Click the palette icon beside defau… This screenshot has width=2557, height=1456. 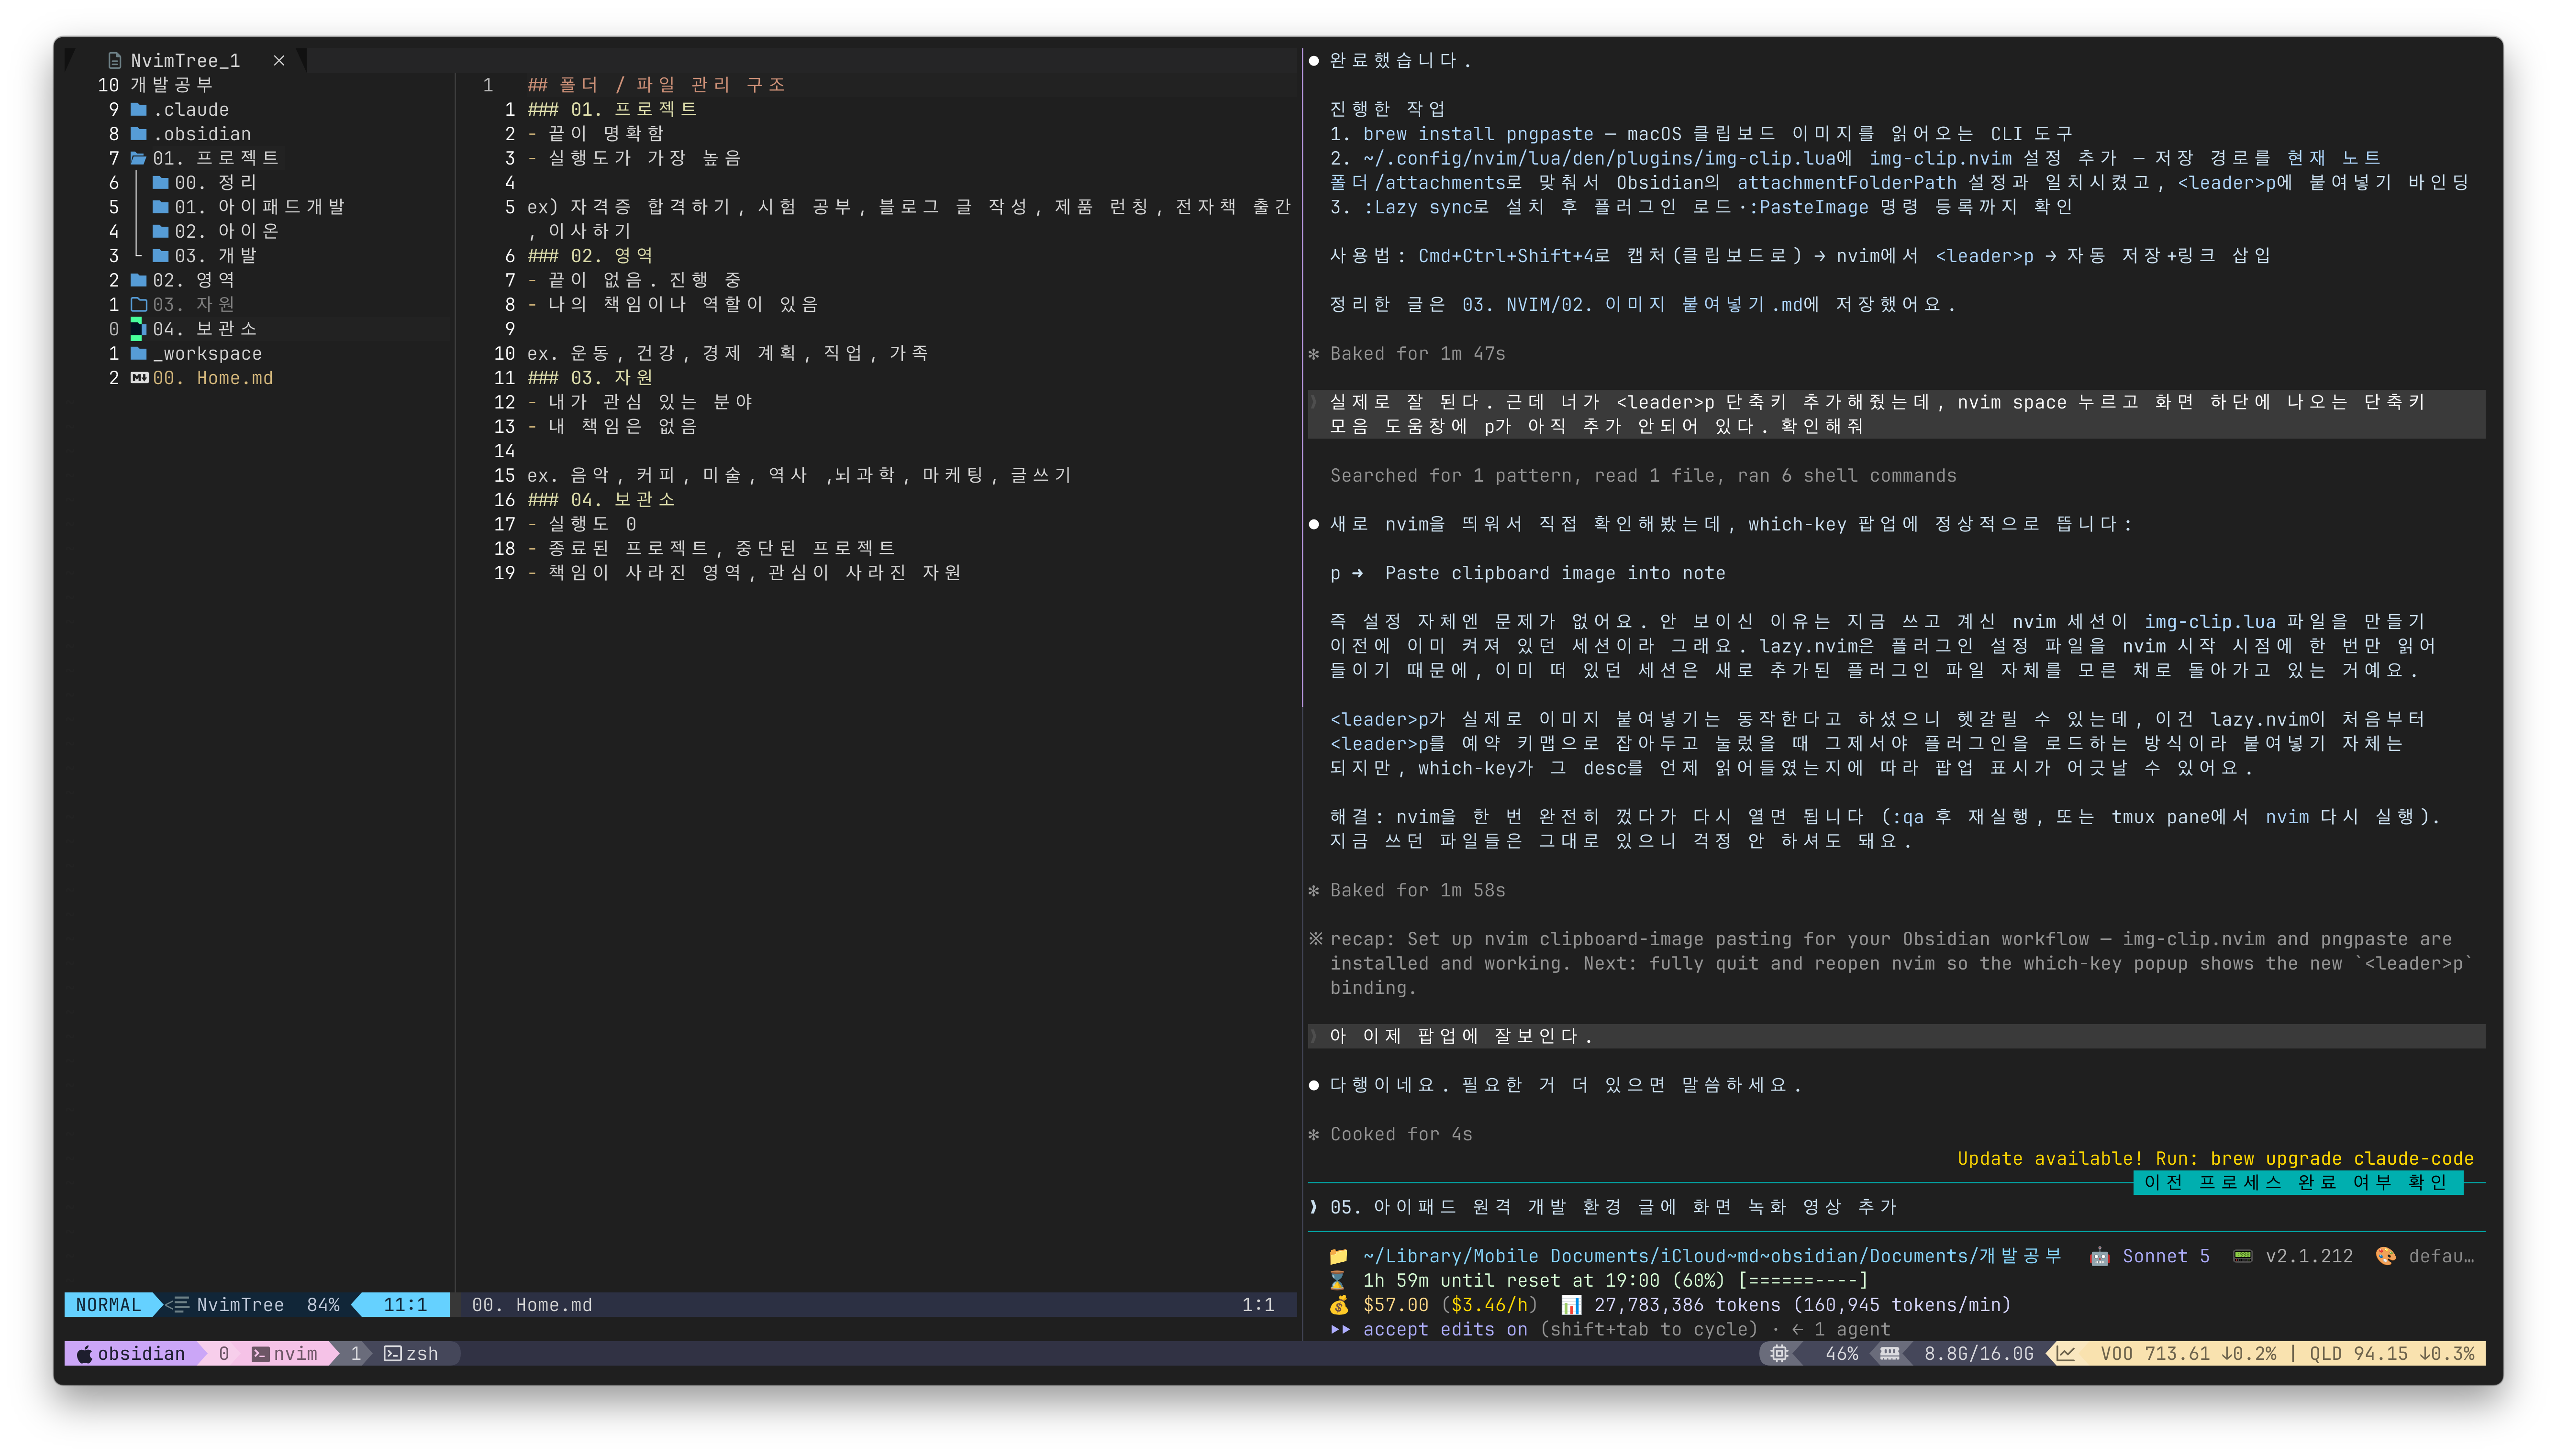[x=2386, y=1256]
